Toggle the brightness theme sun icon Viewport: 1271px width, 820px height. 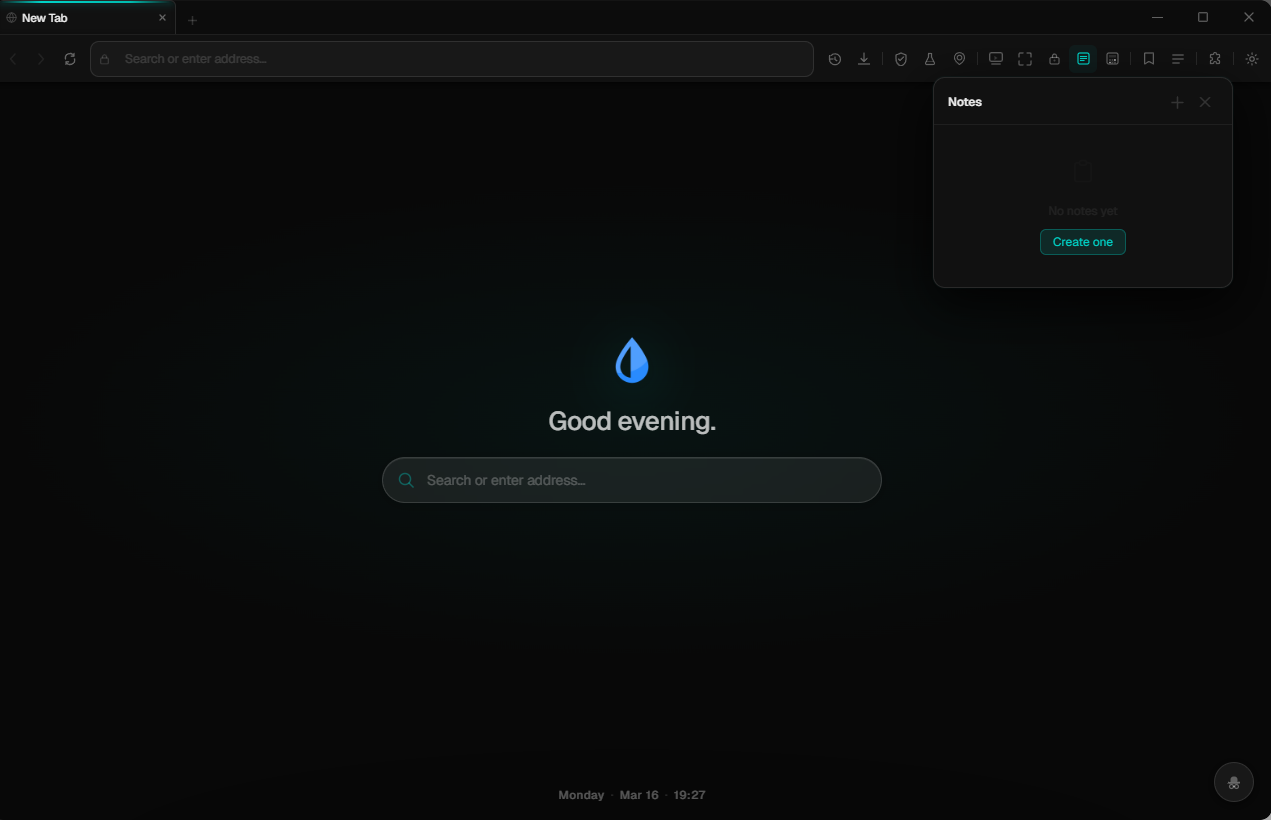(x=1251, y=58)
